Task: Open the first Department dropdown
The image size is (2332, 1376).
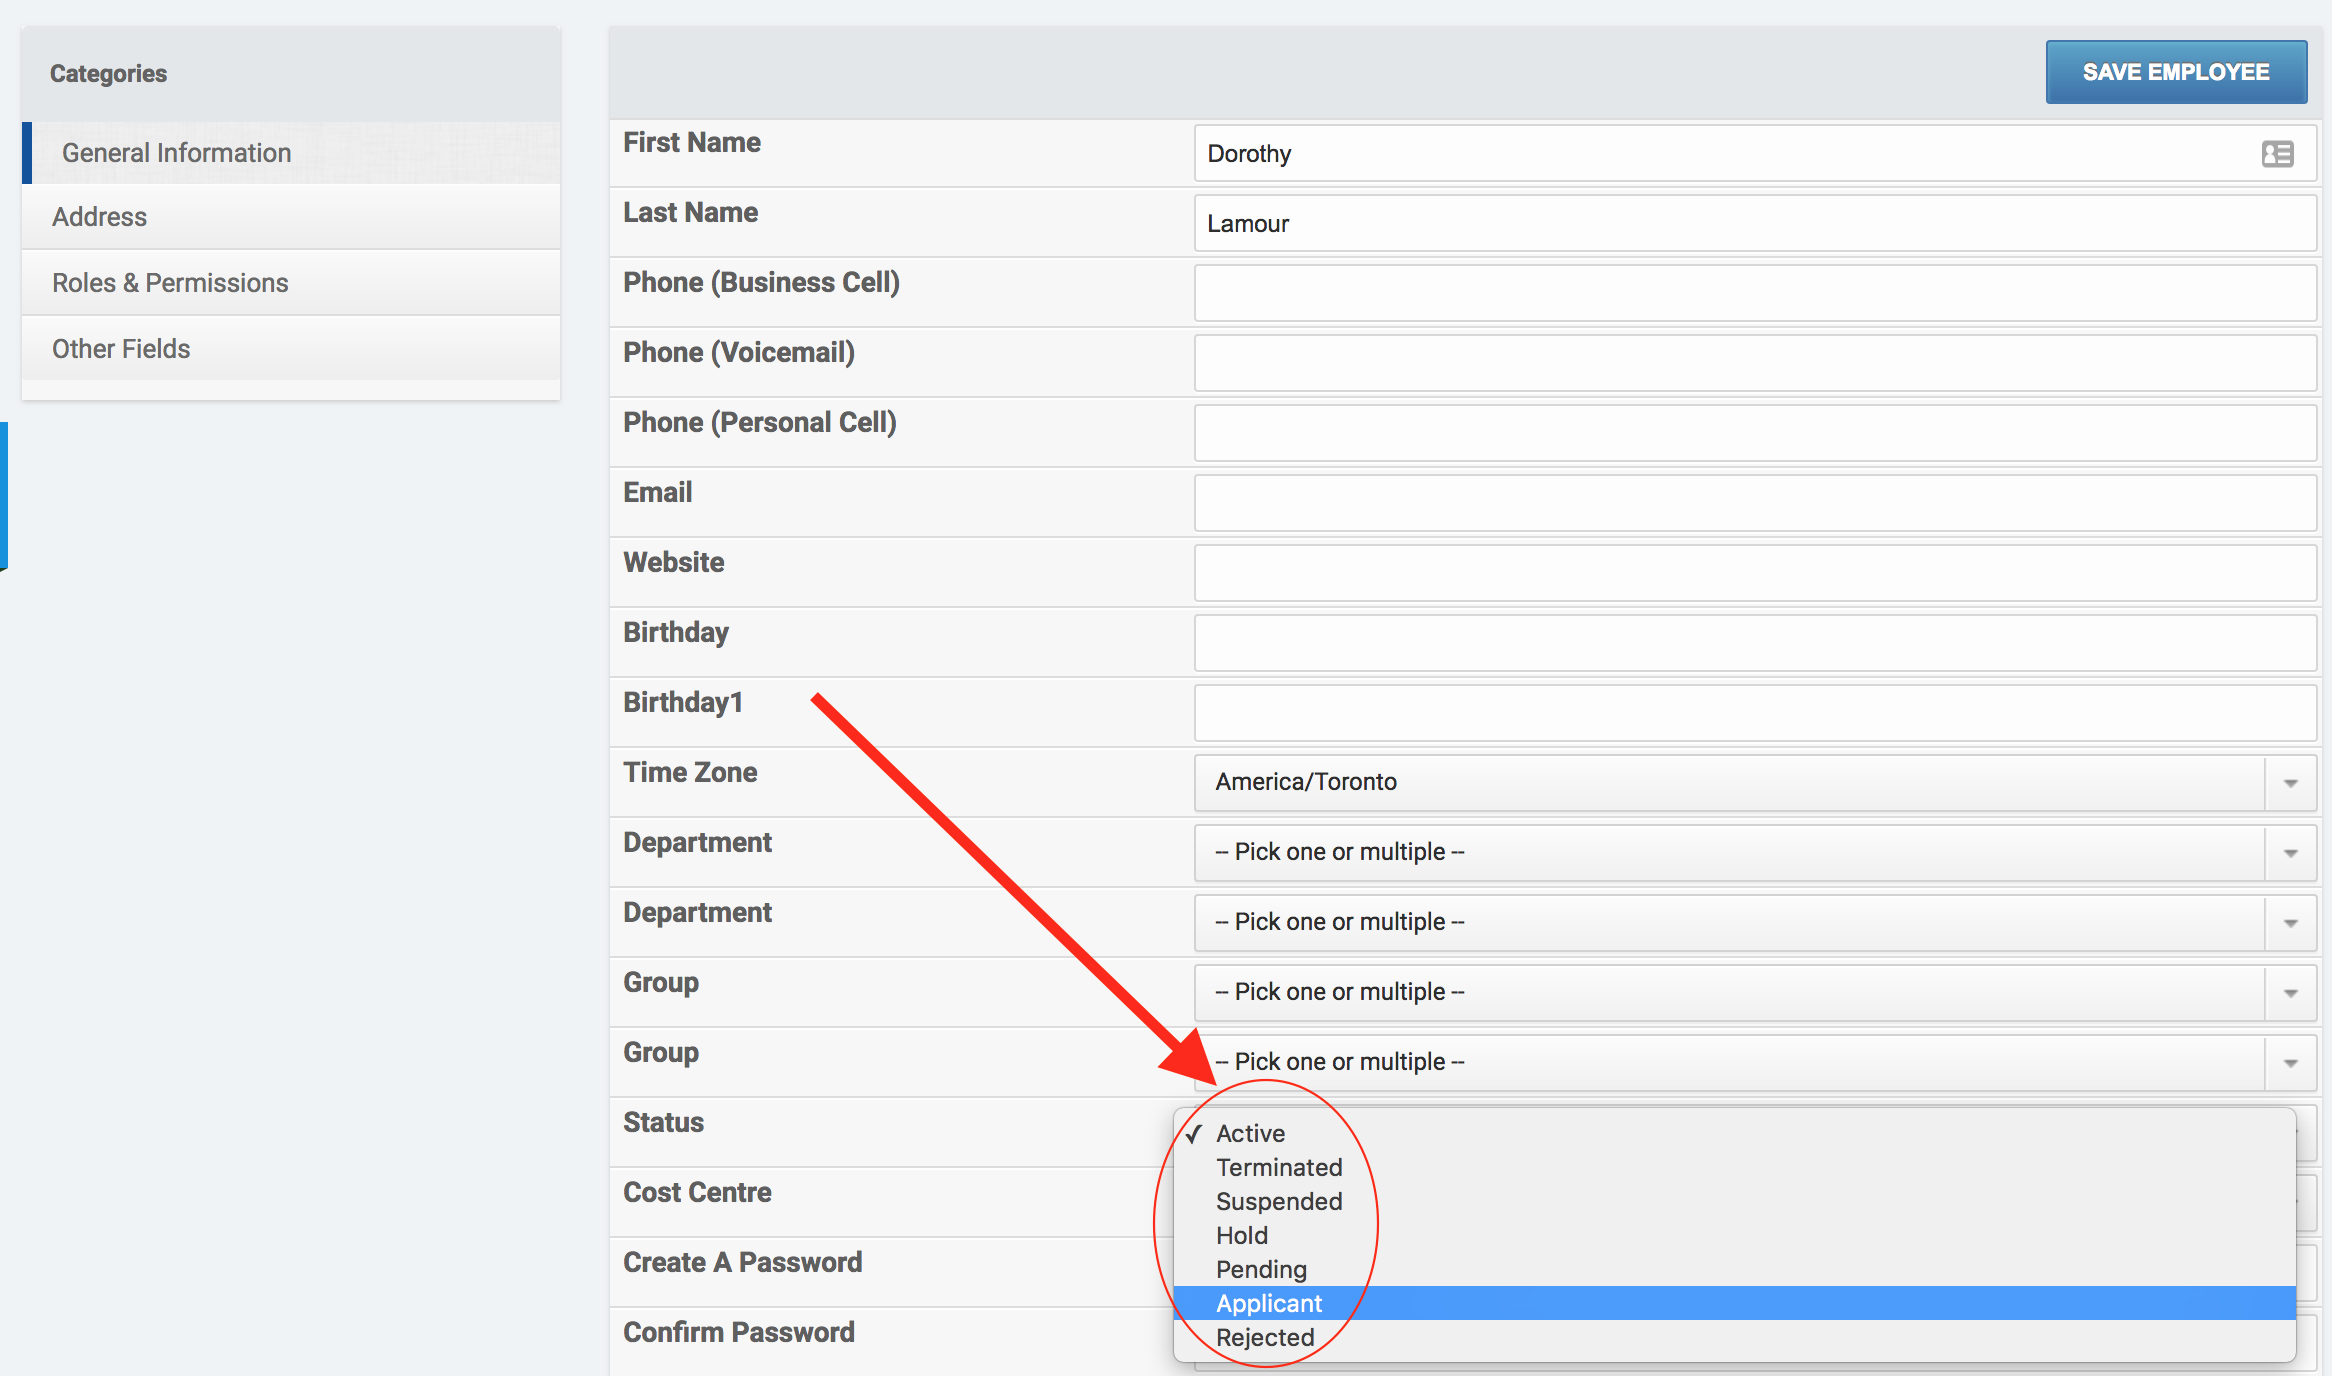Action: [1730, 853]
